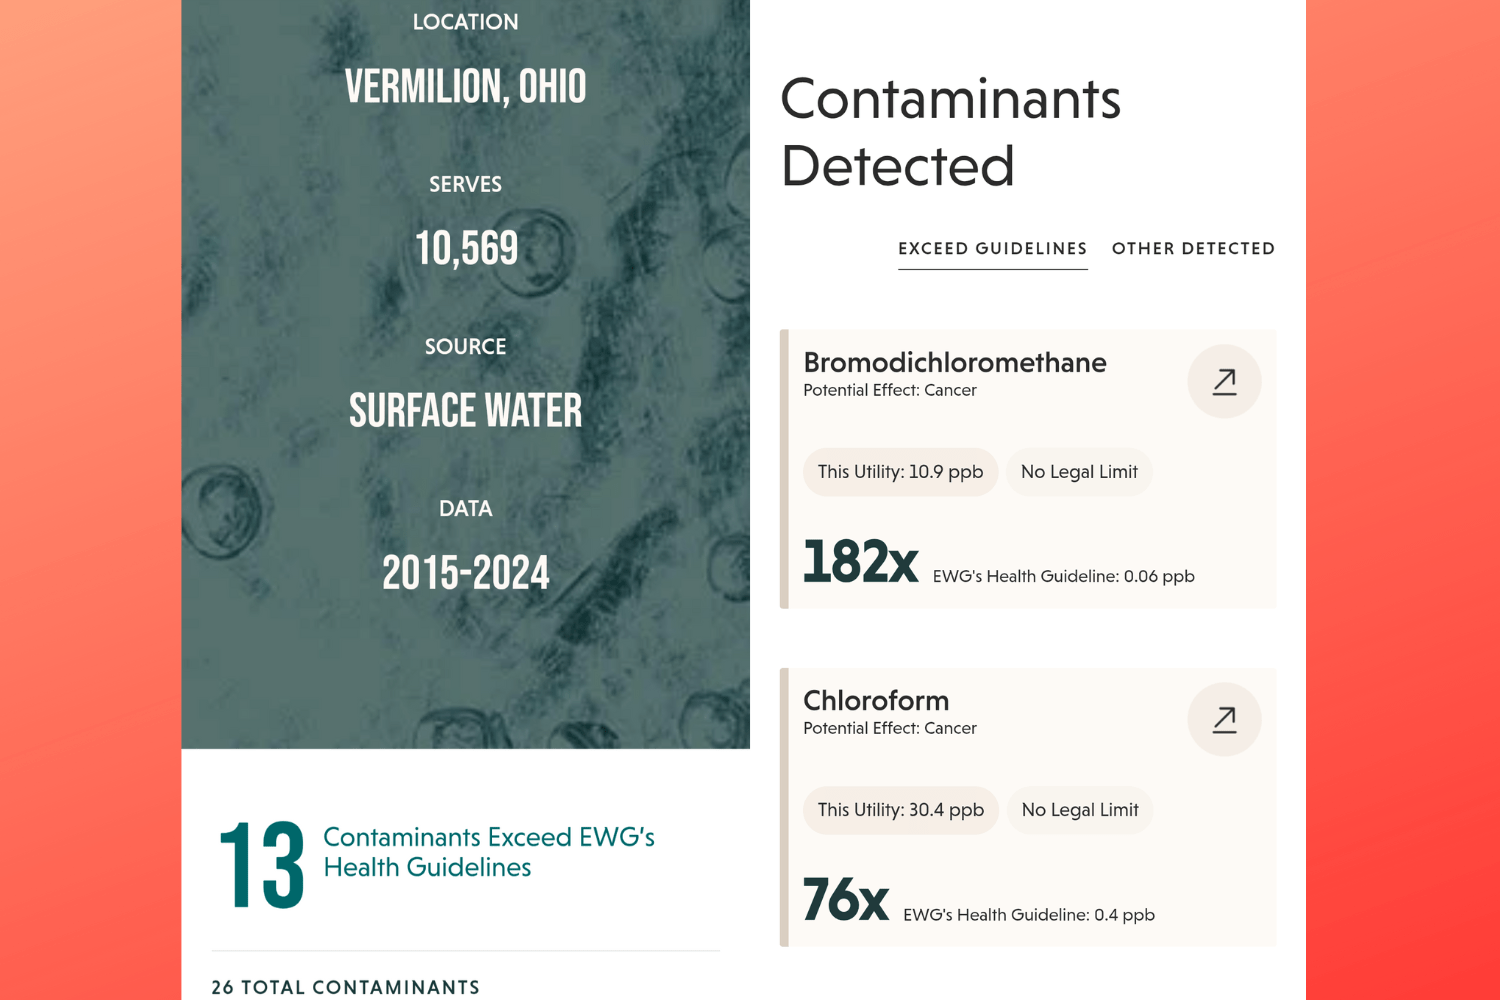1500x1000 pixels.
Task: Switch to the Other Detected tab
Action: coord(1193,249)
